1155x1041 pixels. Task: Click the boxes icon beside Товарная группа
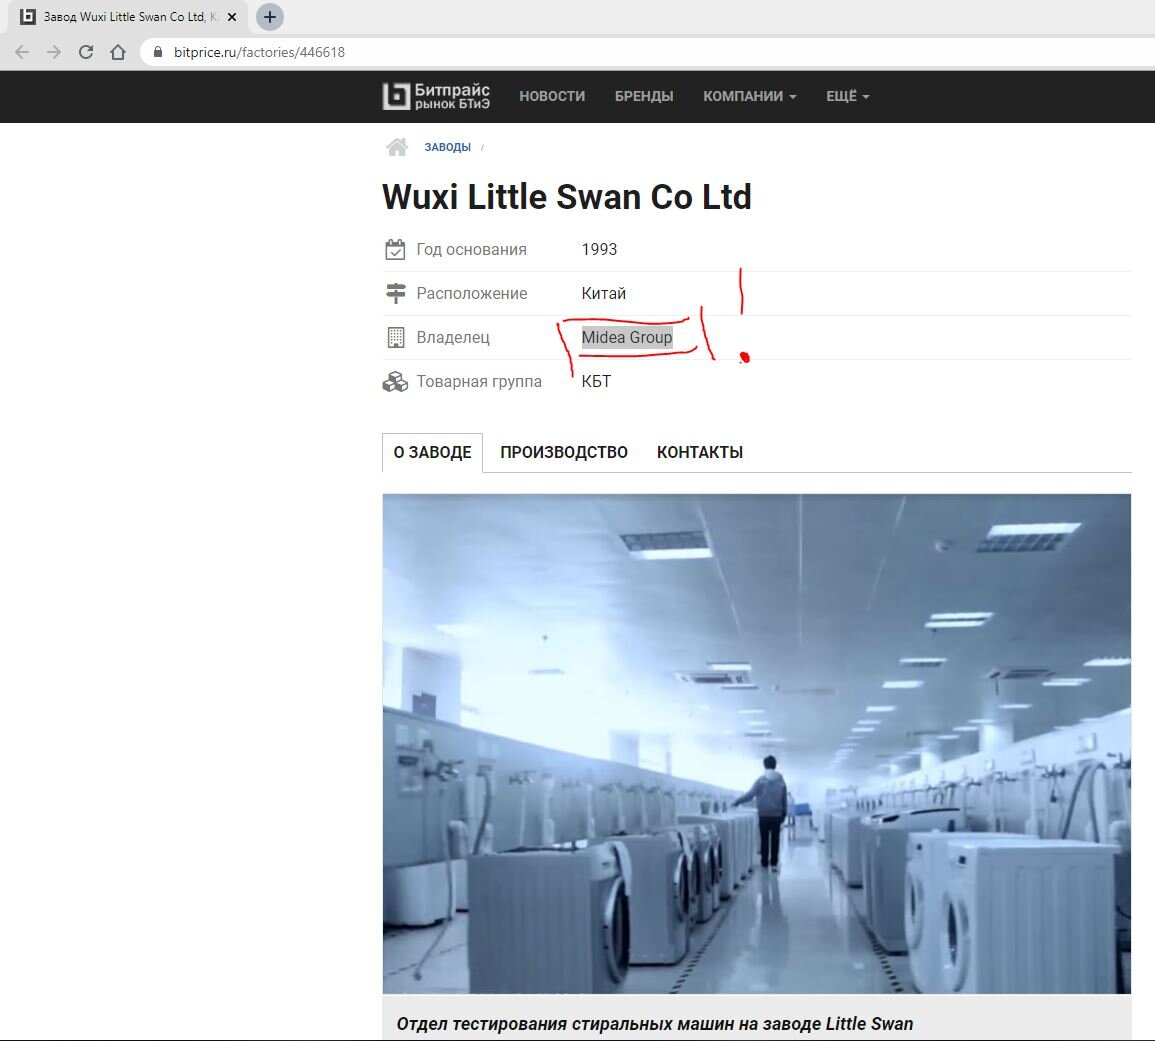click(395, 382)
